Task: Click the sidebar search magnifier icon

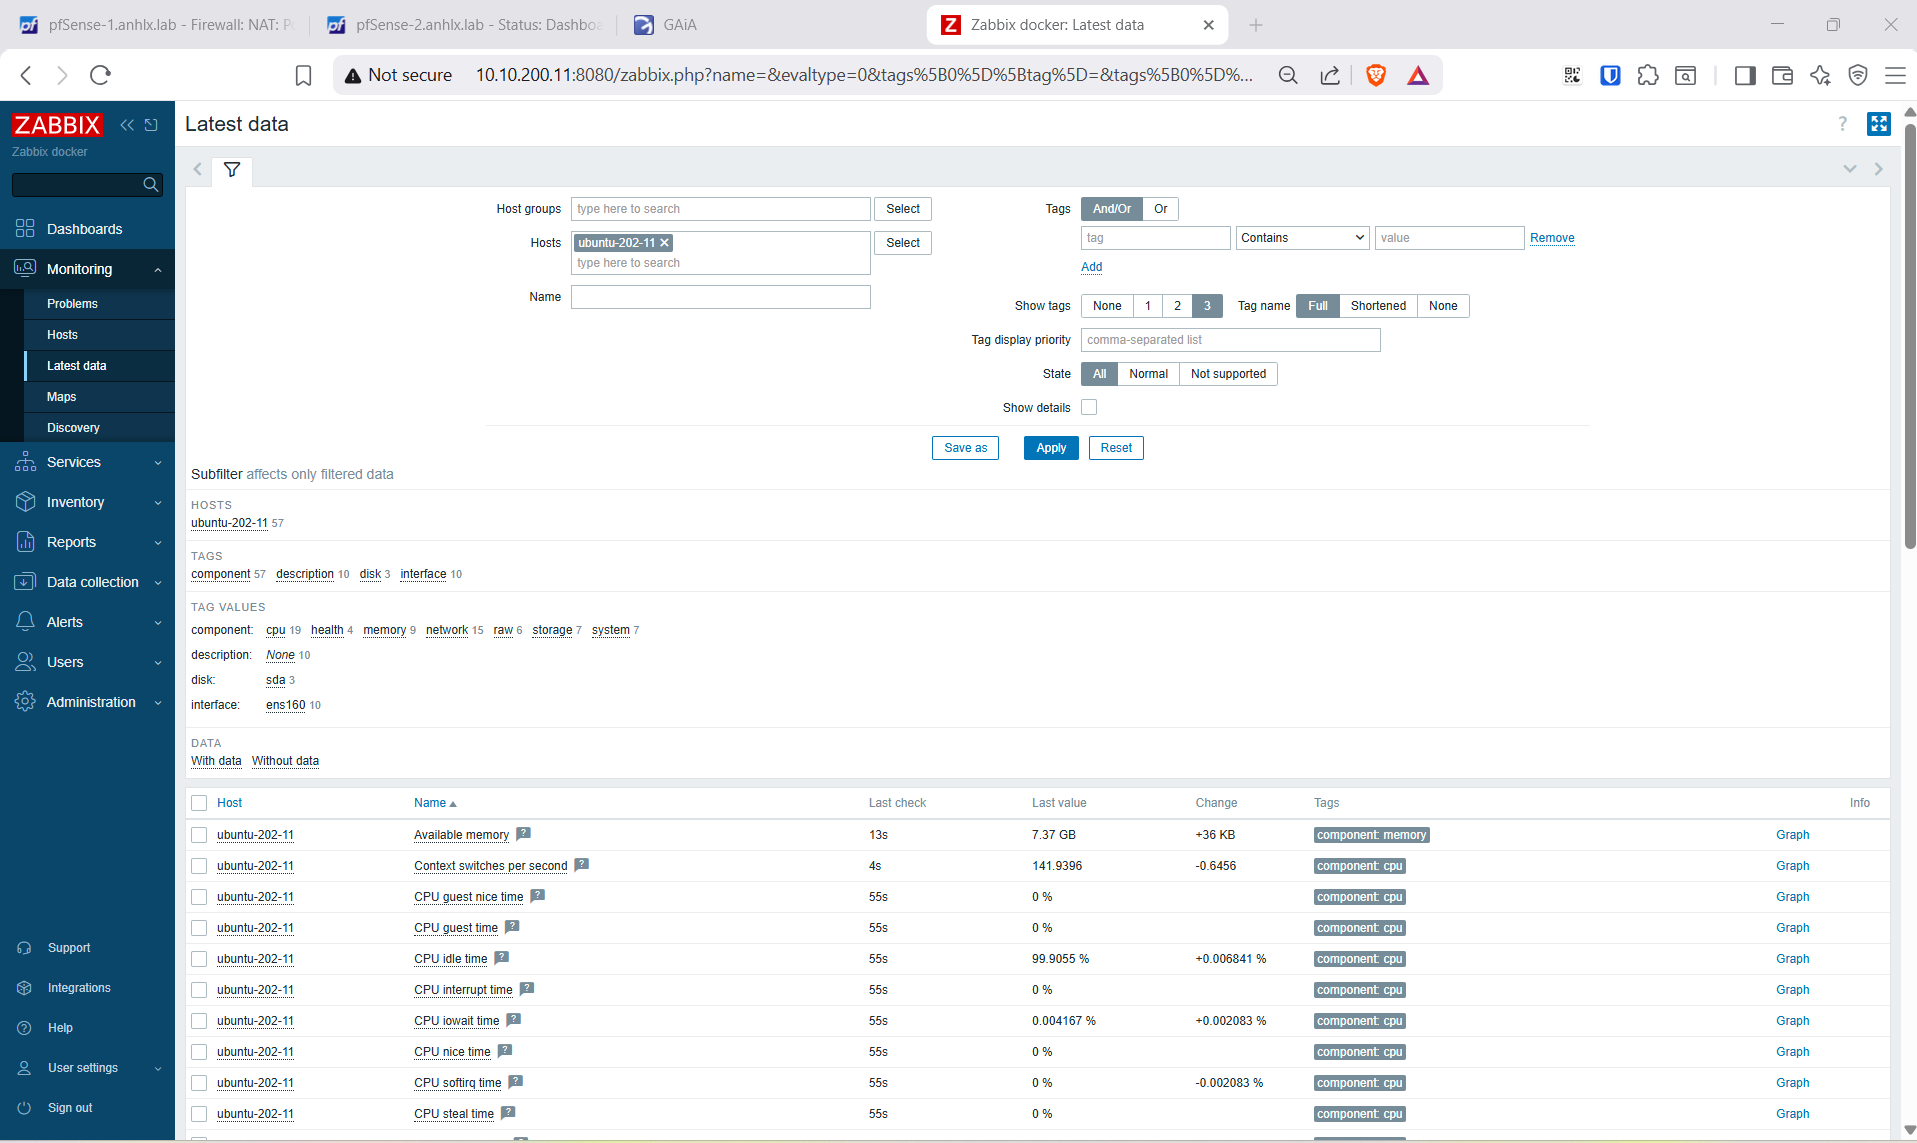Action: tap(151, 185)
